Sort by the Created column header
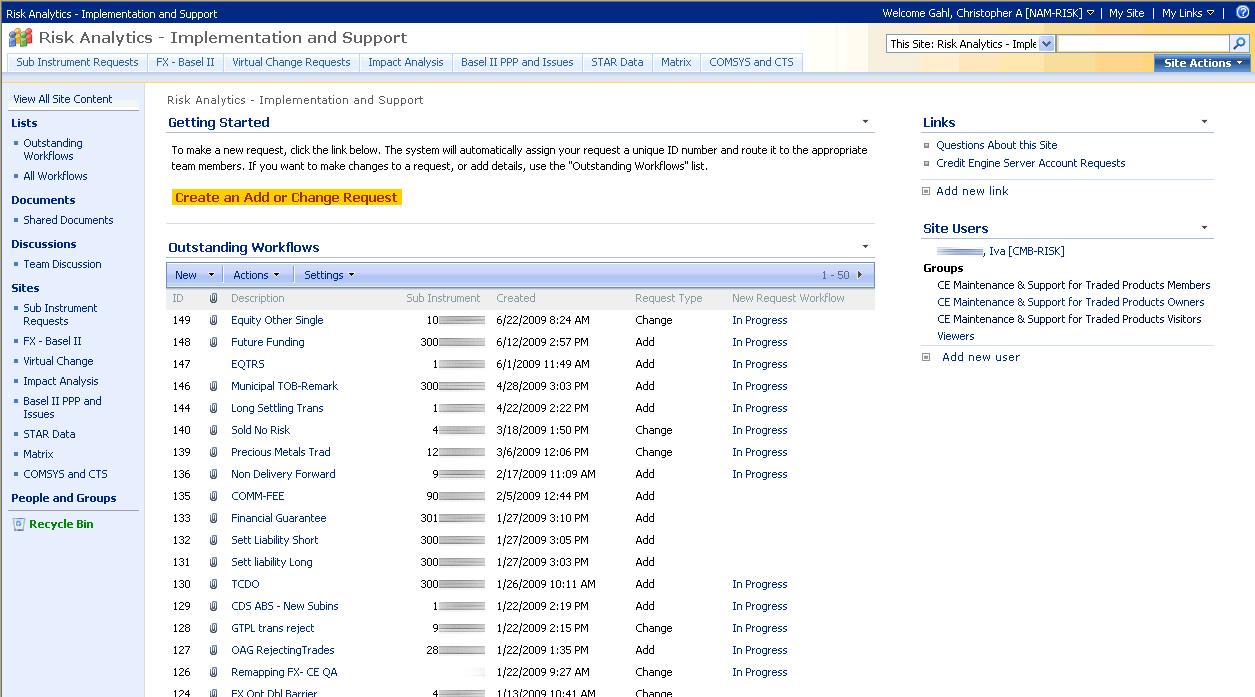The height and width of the screenshot is (697, 1255). point(515,298)
